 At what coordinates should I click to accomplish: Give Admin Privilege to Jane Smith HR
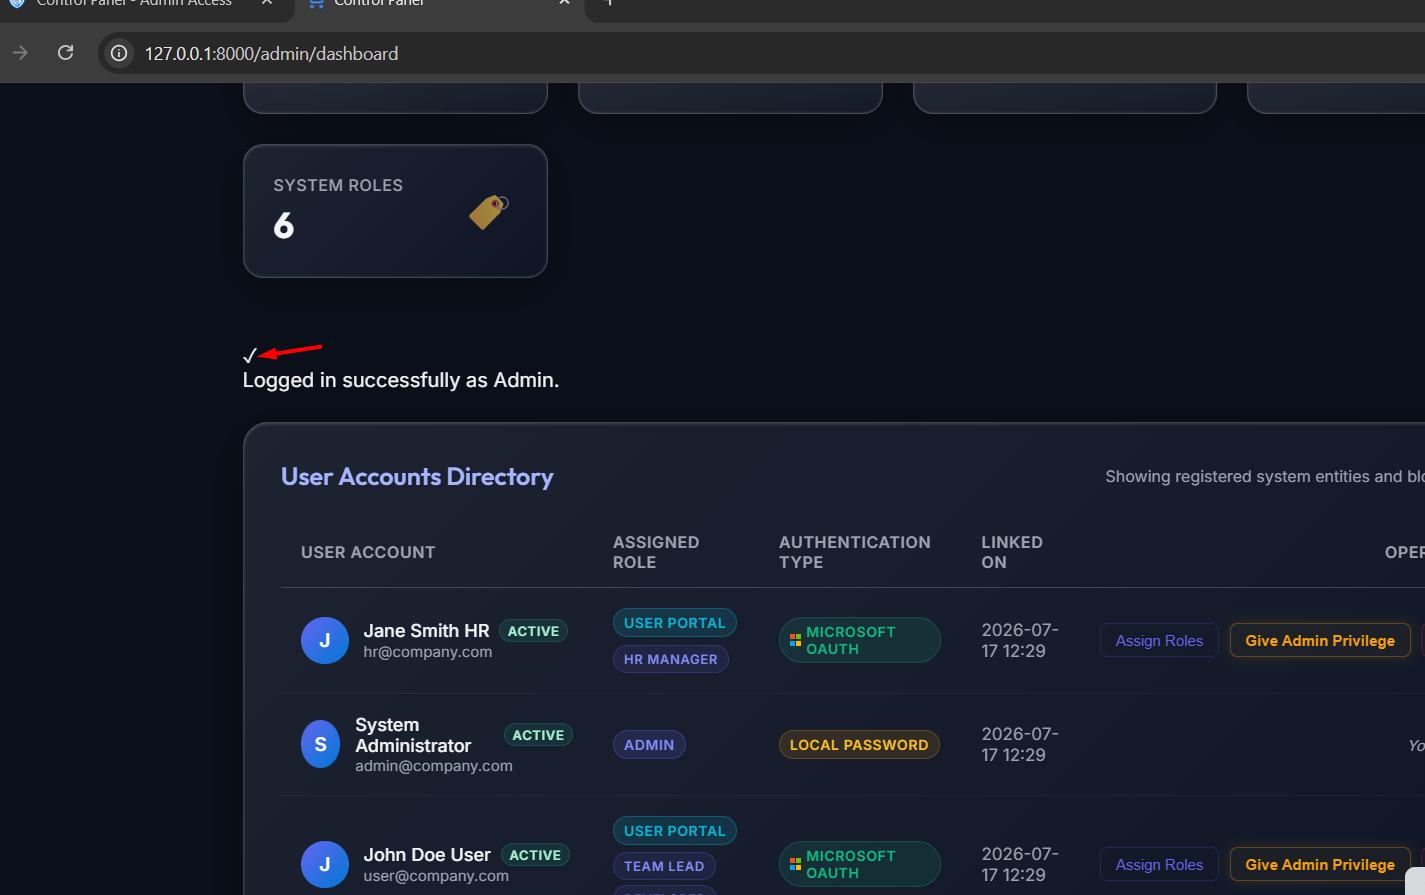[1320, 641]
